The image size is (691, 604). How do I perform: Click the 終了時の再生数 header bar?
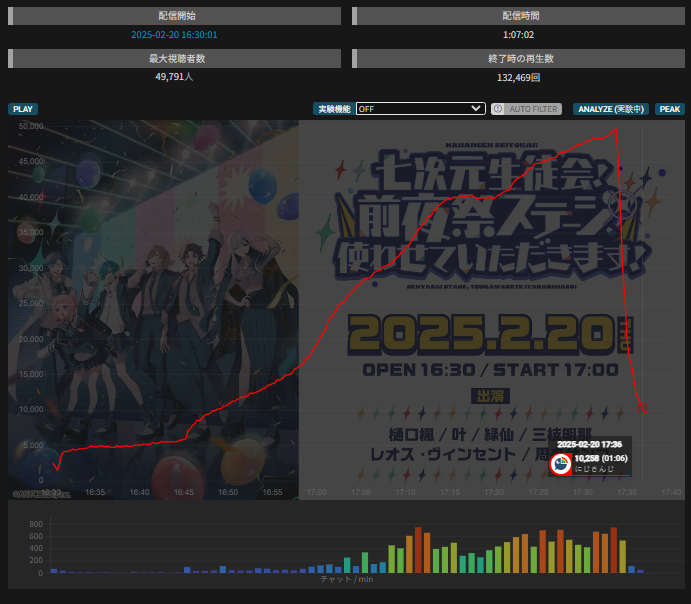click(518, 59)
